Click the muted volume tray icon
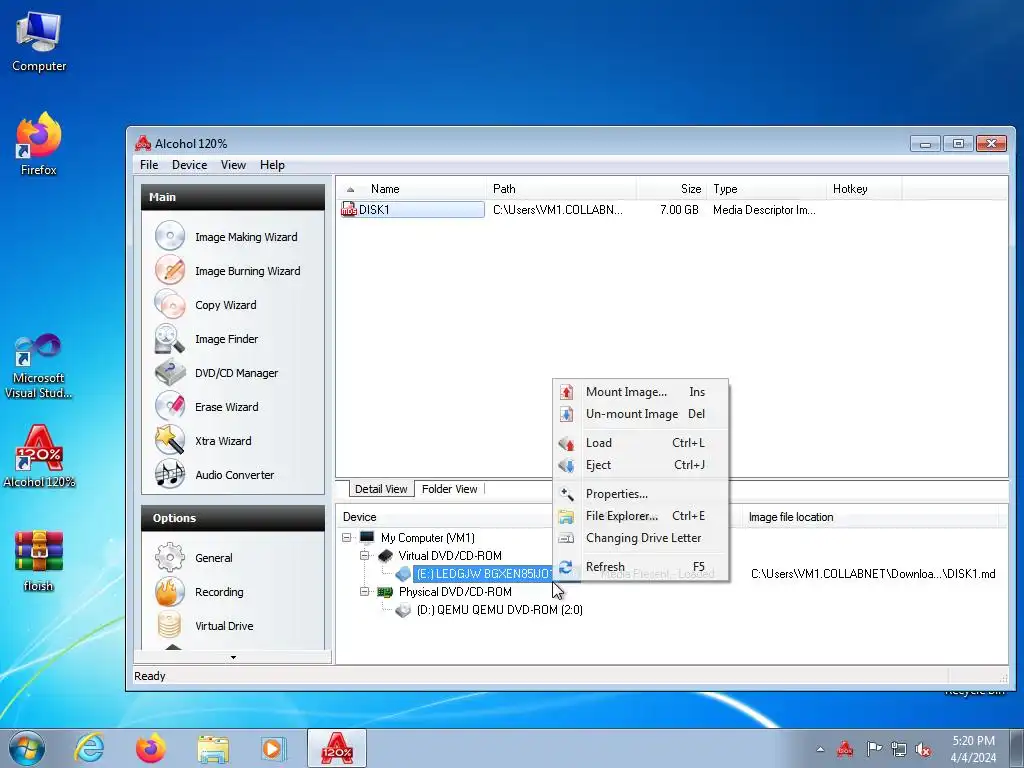Screen dimensions: 1024x768 [922, 749]
